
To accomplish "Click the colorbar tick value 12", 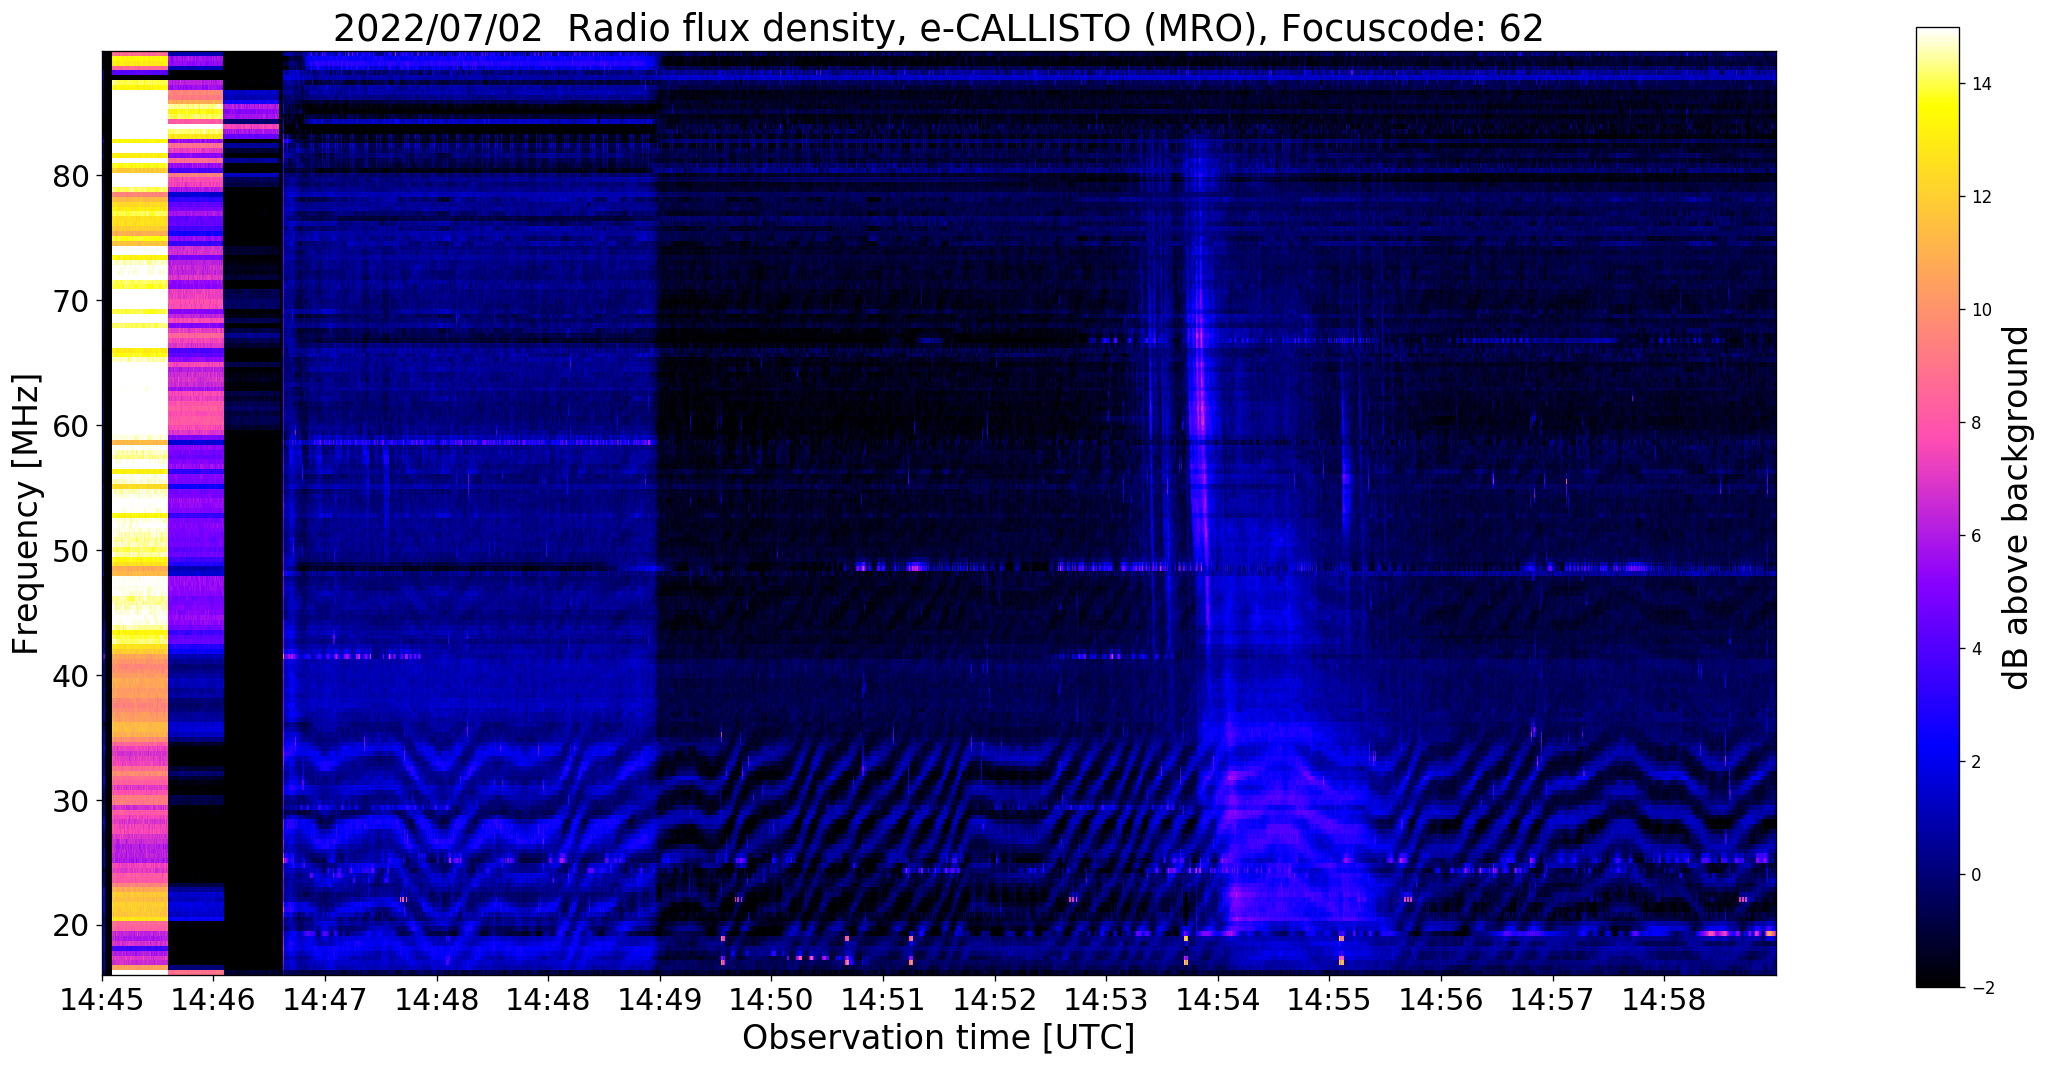I will 1980,198.
